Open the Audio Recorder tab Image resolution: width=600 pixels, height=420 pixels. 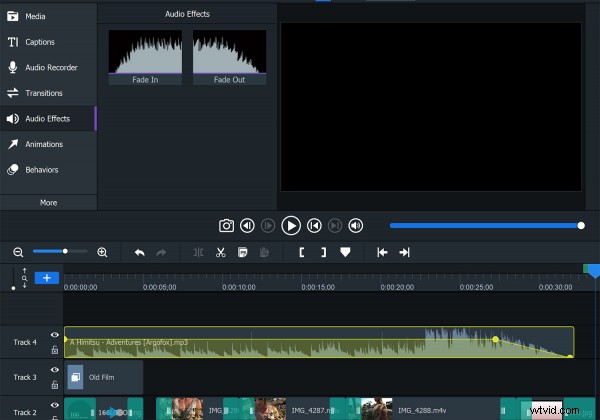(x=48, y=68)
